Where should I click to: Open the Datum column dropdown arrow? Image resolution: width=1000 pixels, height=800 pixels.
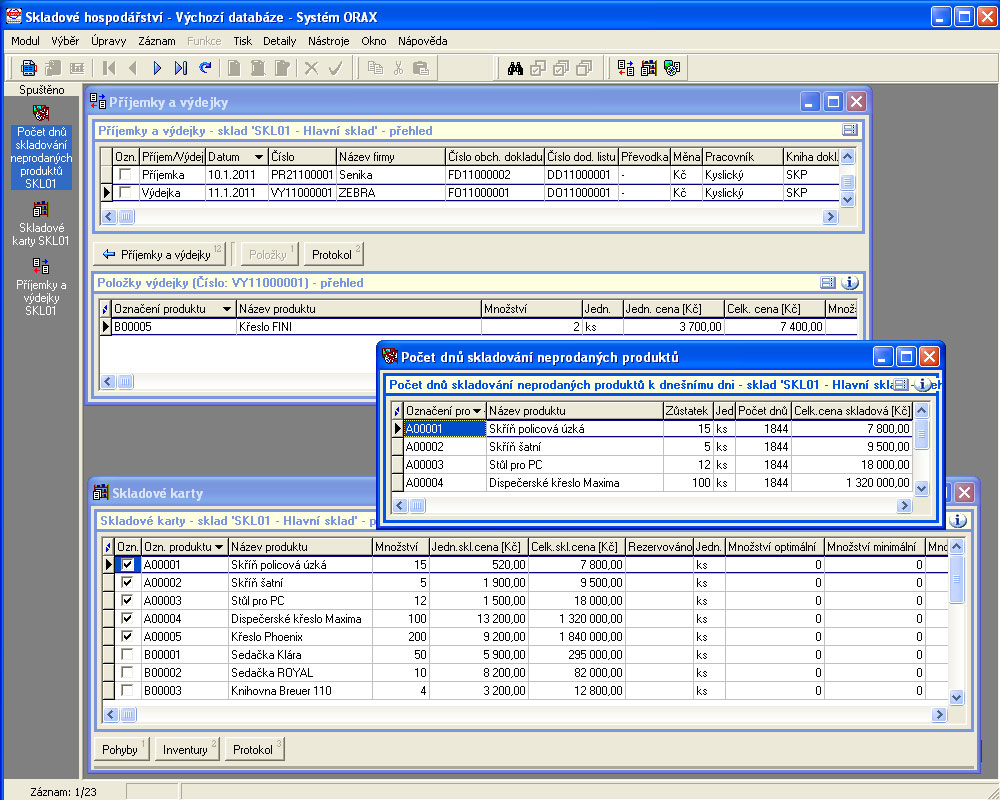point(258,157)
